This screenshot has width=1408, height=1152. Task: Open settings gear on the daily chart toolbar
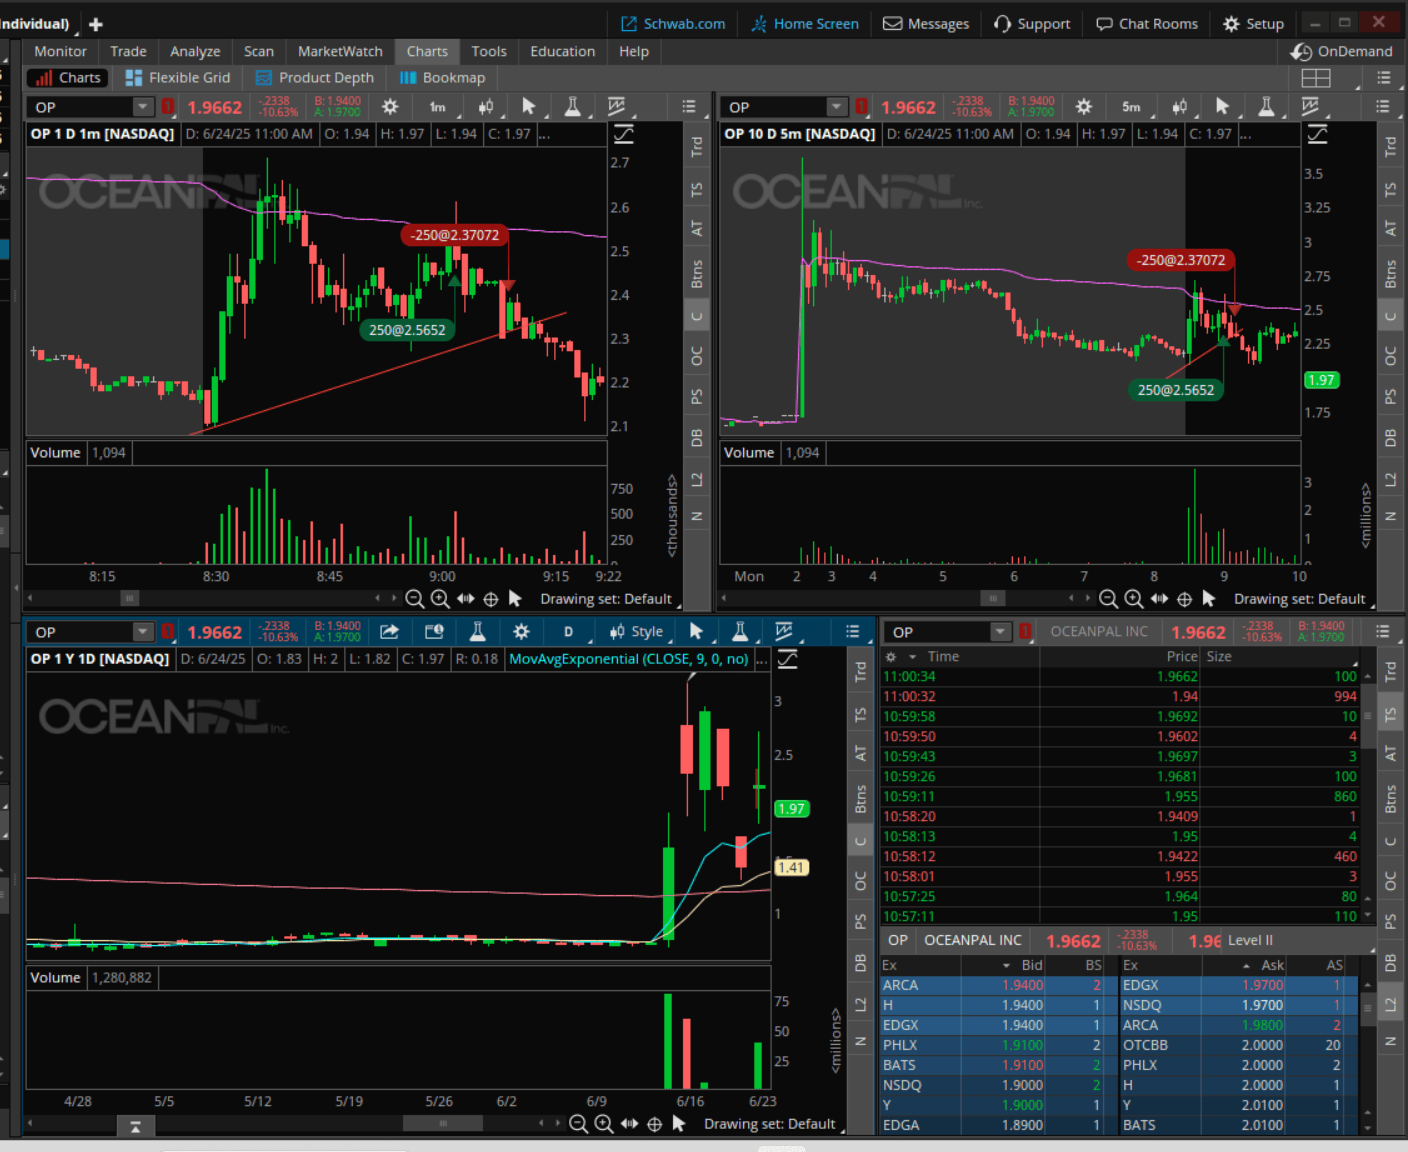[x=521, y=631]
